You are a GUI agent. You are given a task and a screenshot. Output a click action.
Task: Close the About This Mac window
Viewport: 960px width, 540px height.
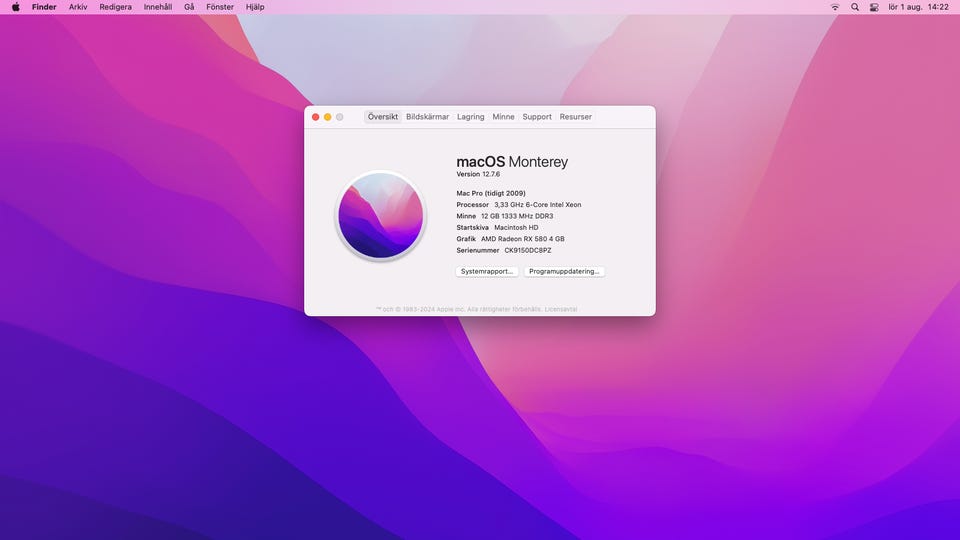[x=315, y=117]
